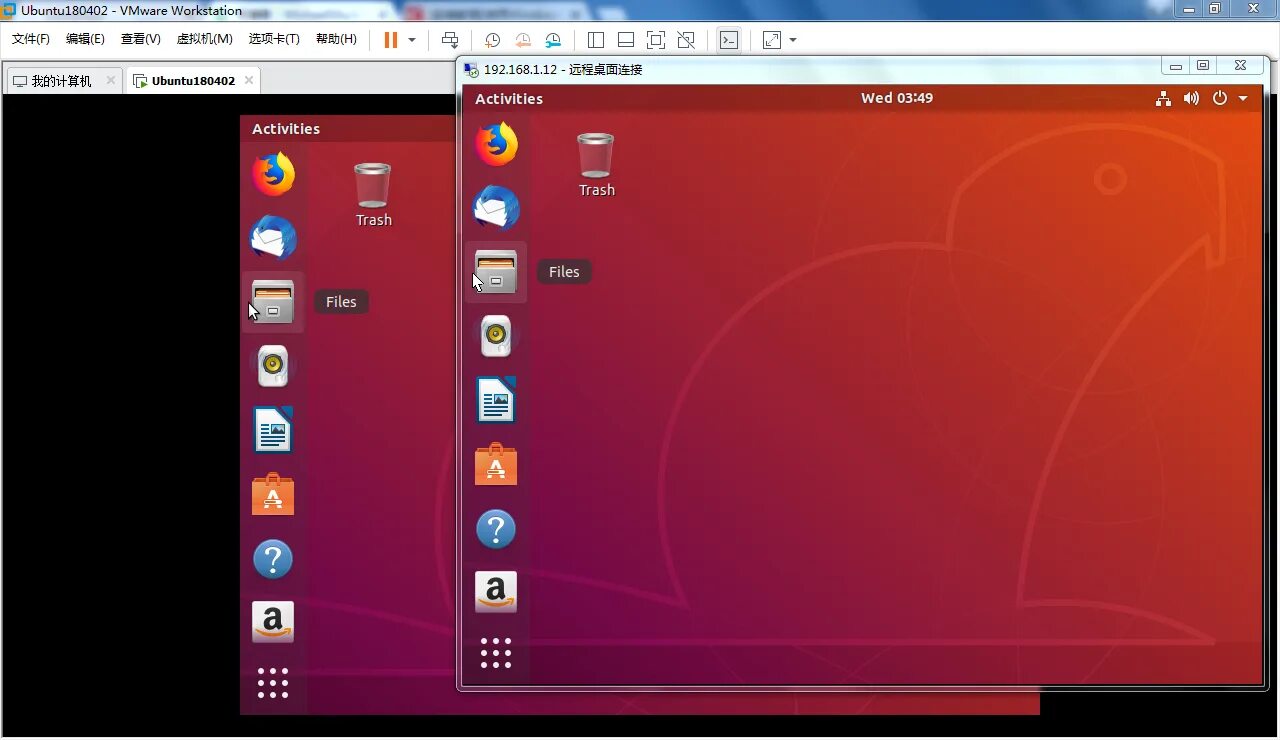The height and width of the screenshot is (740, 1280).
Task: Open Ubuntu Software from remote desktop dock
Action: click(496, 464)
